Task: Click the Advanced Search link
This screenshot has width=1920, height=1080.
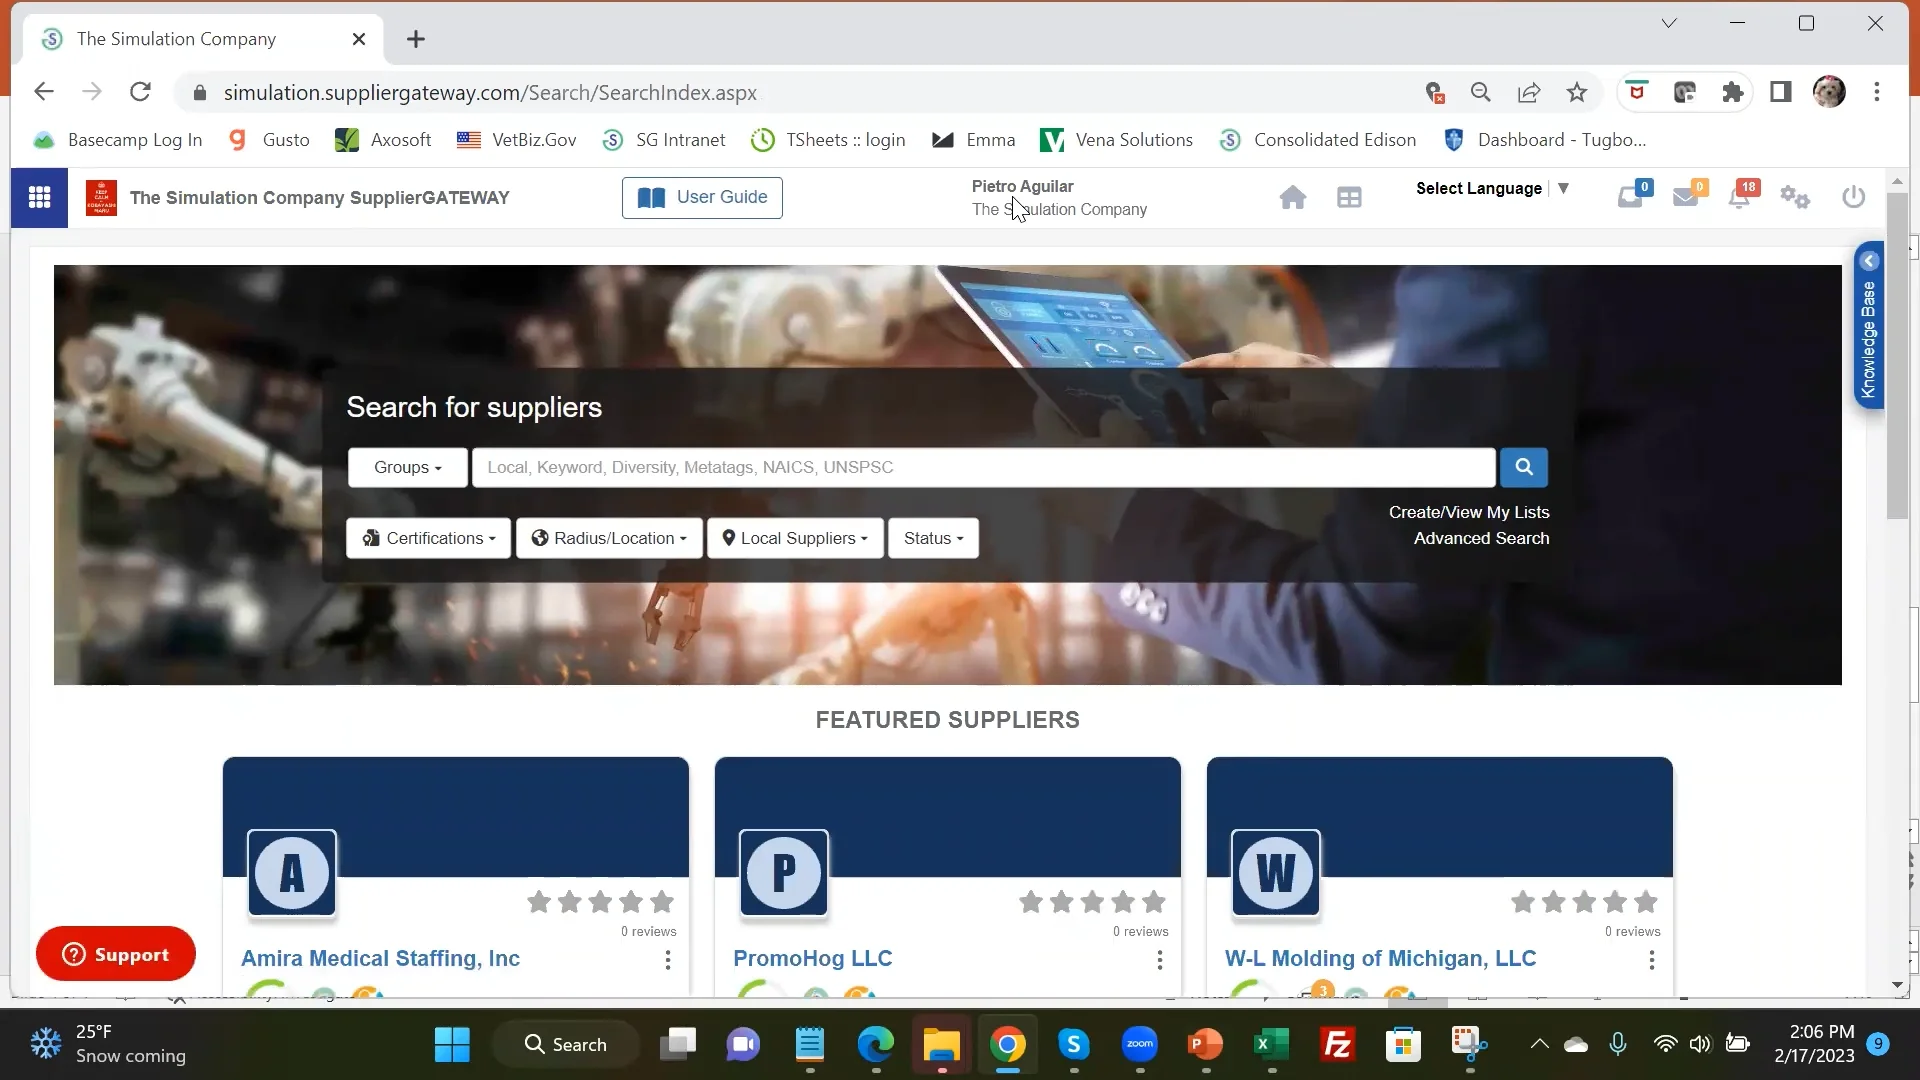Action: [1481, 538]
